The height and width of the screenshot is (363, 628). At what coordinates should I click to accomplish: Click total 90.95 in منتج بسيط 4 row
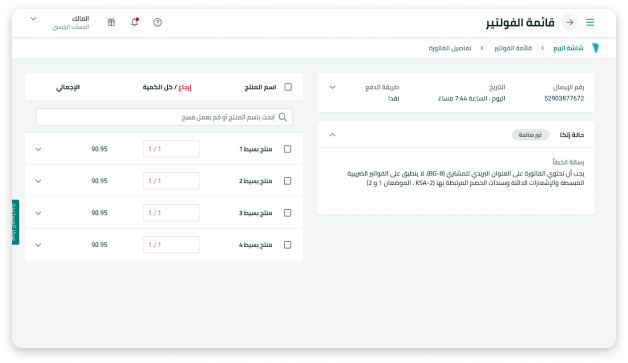(x=99, y=245)
